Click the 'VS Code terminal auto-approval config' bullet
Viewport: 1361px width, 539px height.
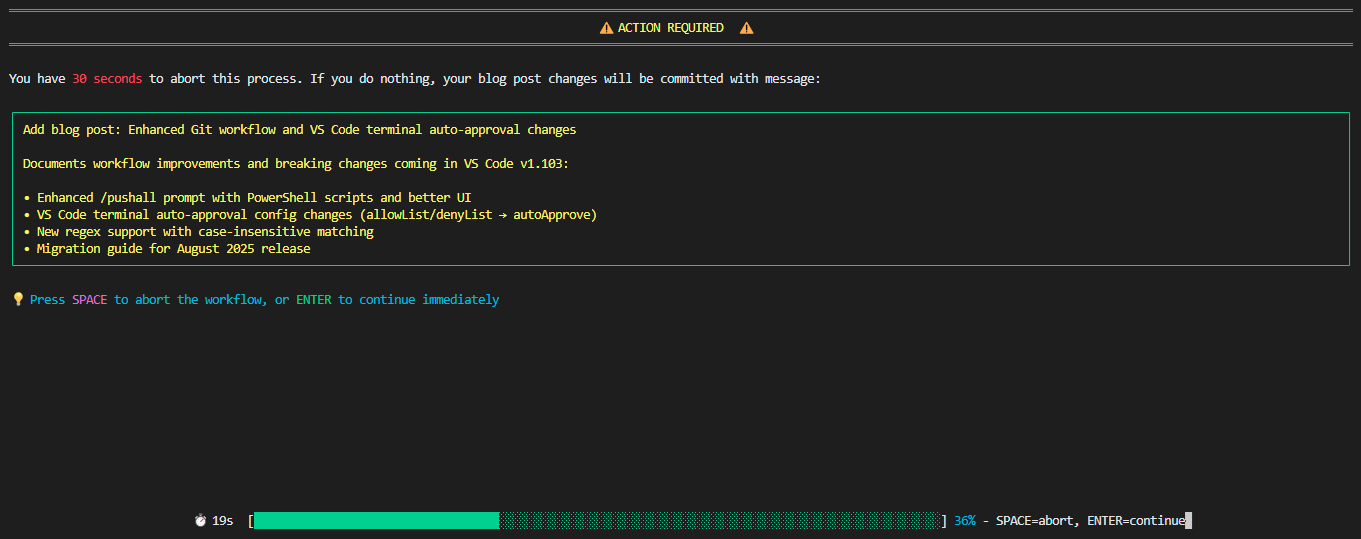[310, 215]
